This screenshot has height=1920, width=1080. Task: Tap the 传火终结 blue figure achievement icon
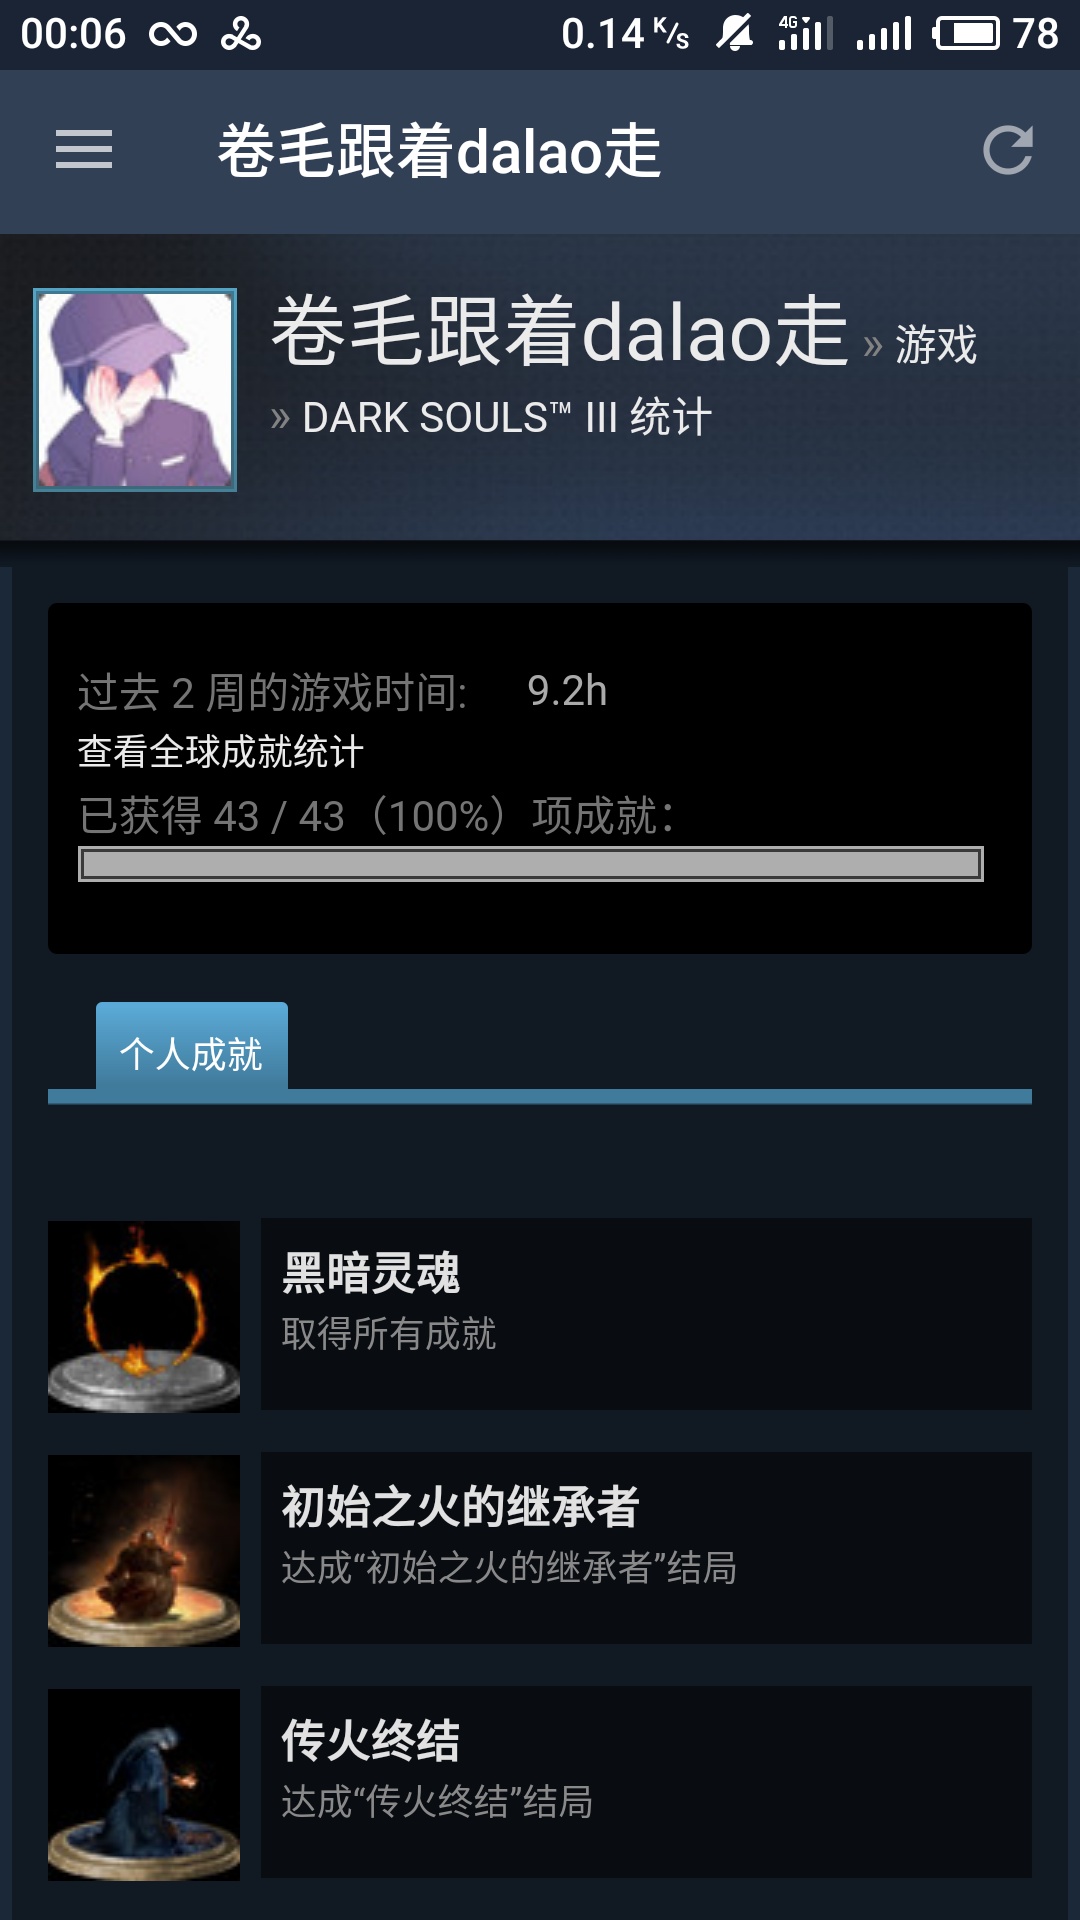click(144, 1784)
